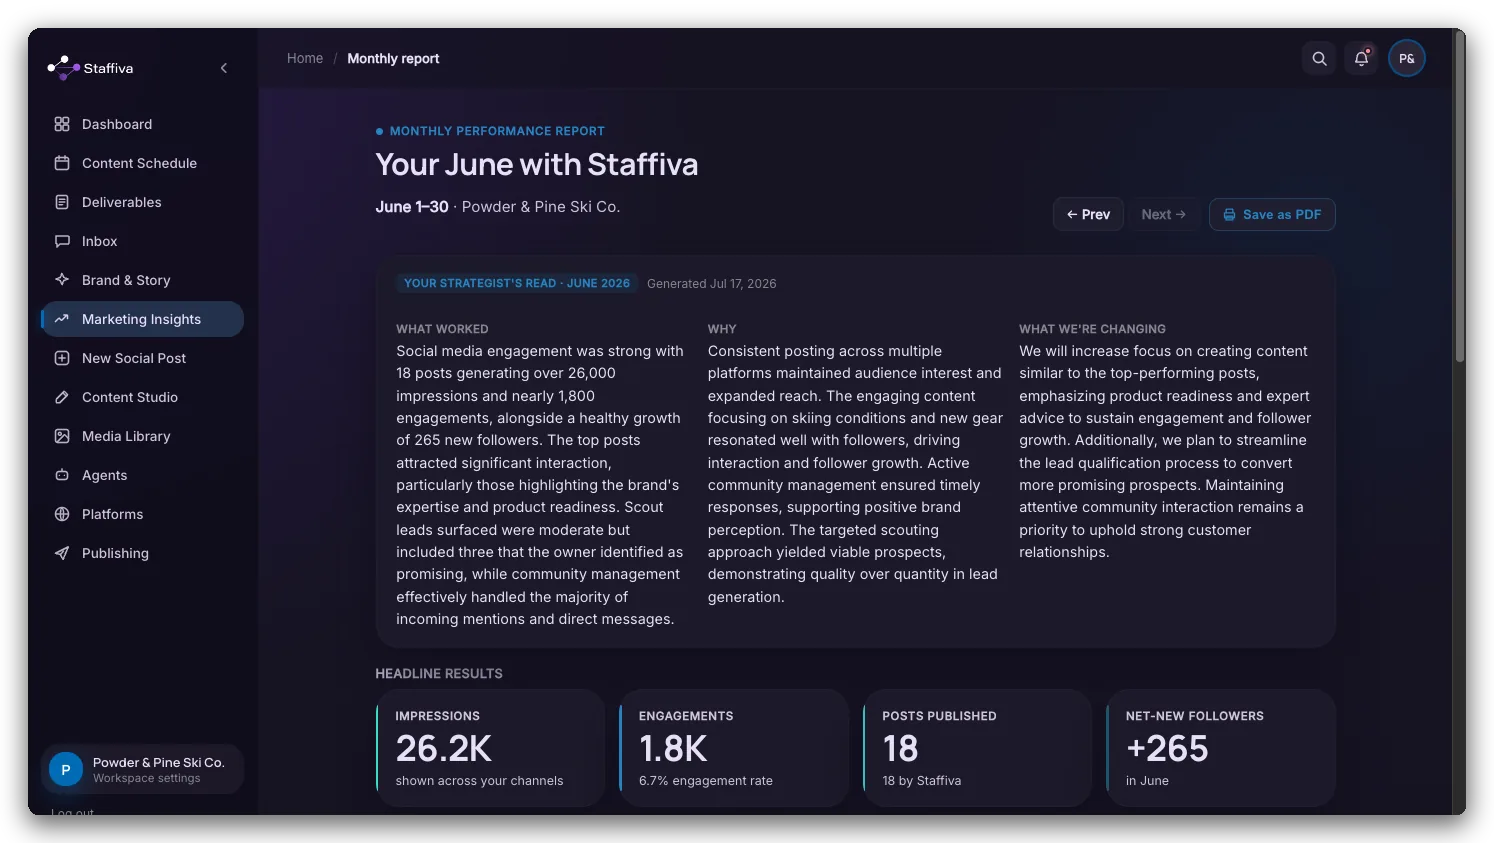This screenshot has width=1494, height=843.
Task: Click the Brand & Story sparkle icon
Action: pyautogui.click(x=62, y=280)
